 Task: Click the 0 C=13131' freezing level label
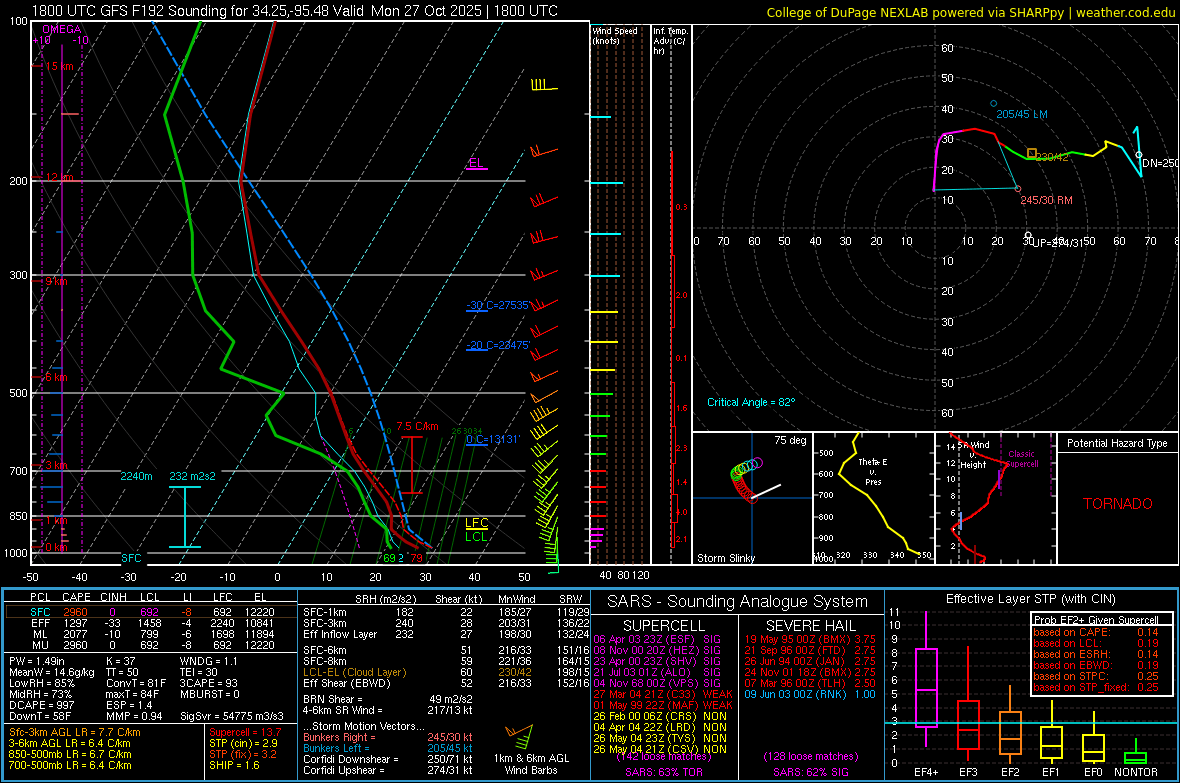pos(493,440)
